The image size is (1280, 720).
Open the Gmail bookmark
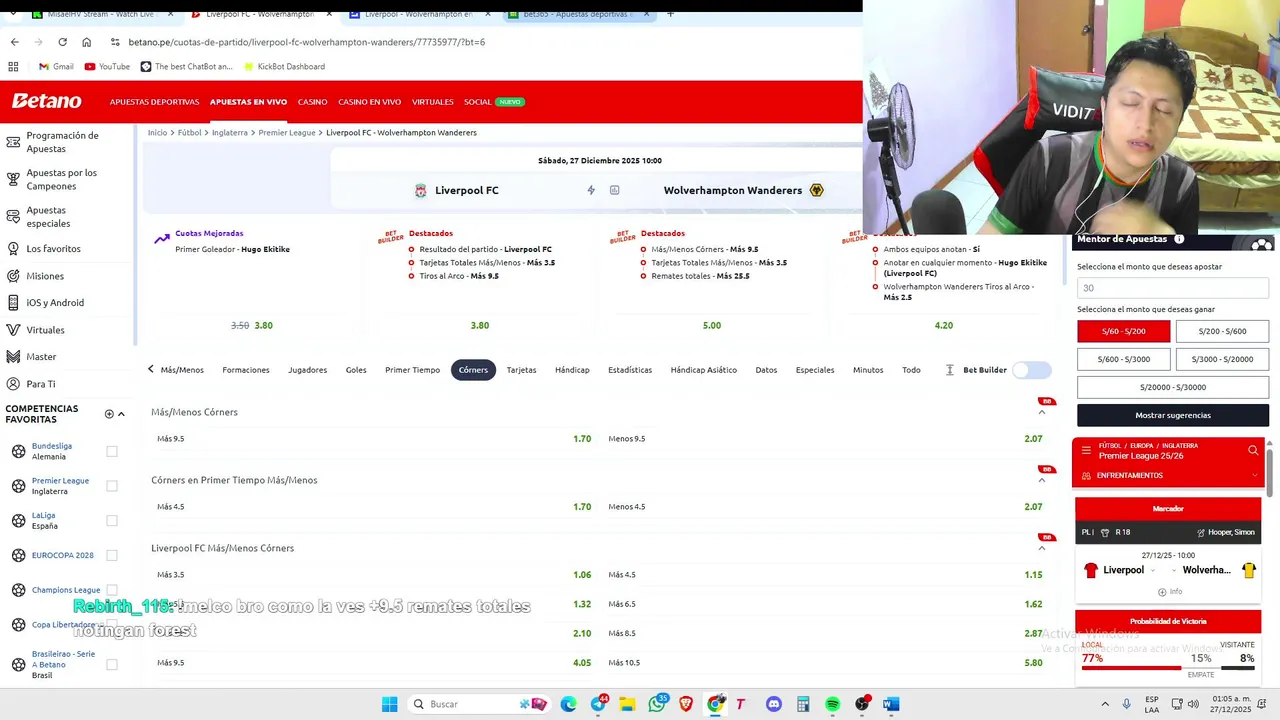(x=56, y=67)
